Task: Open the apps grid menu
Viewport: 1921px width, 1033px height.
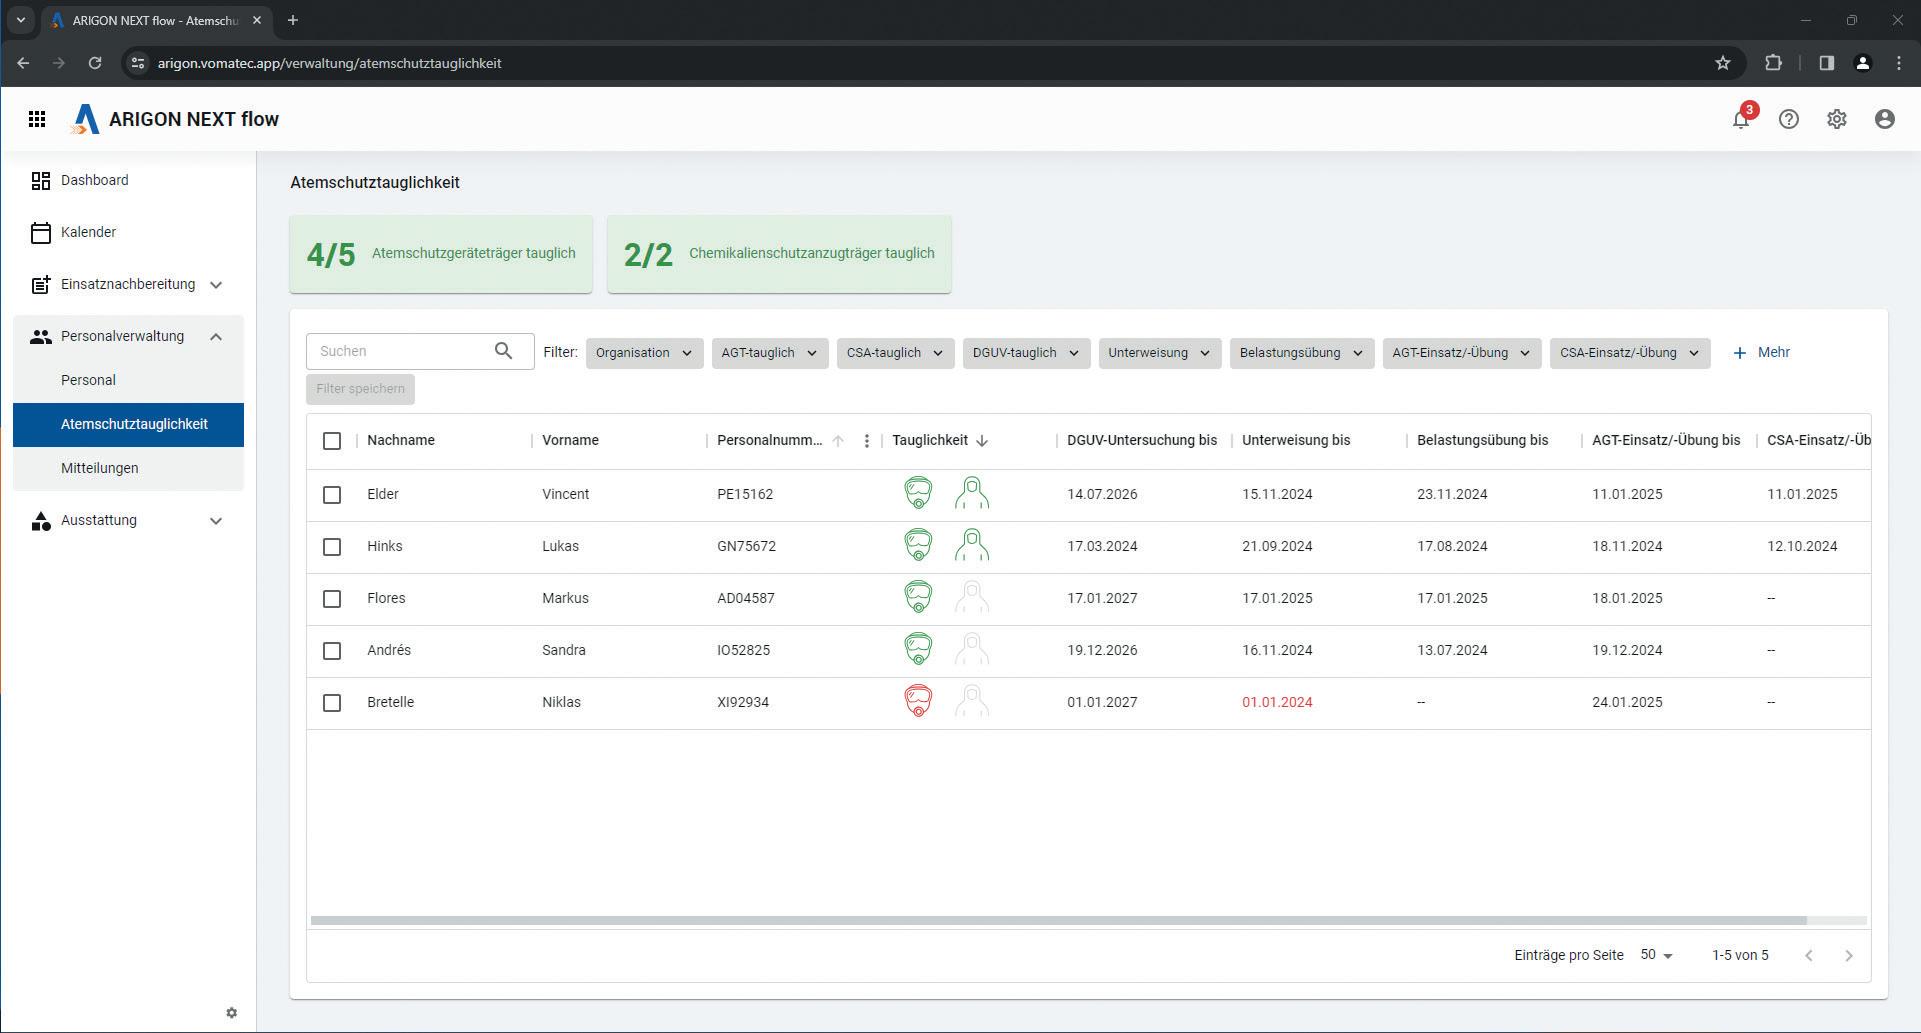Action: point(37,119)
